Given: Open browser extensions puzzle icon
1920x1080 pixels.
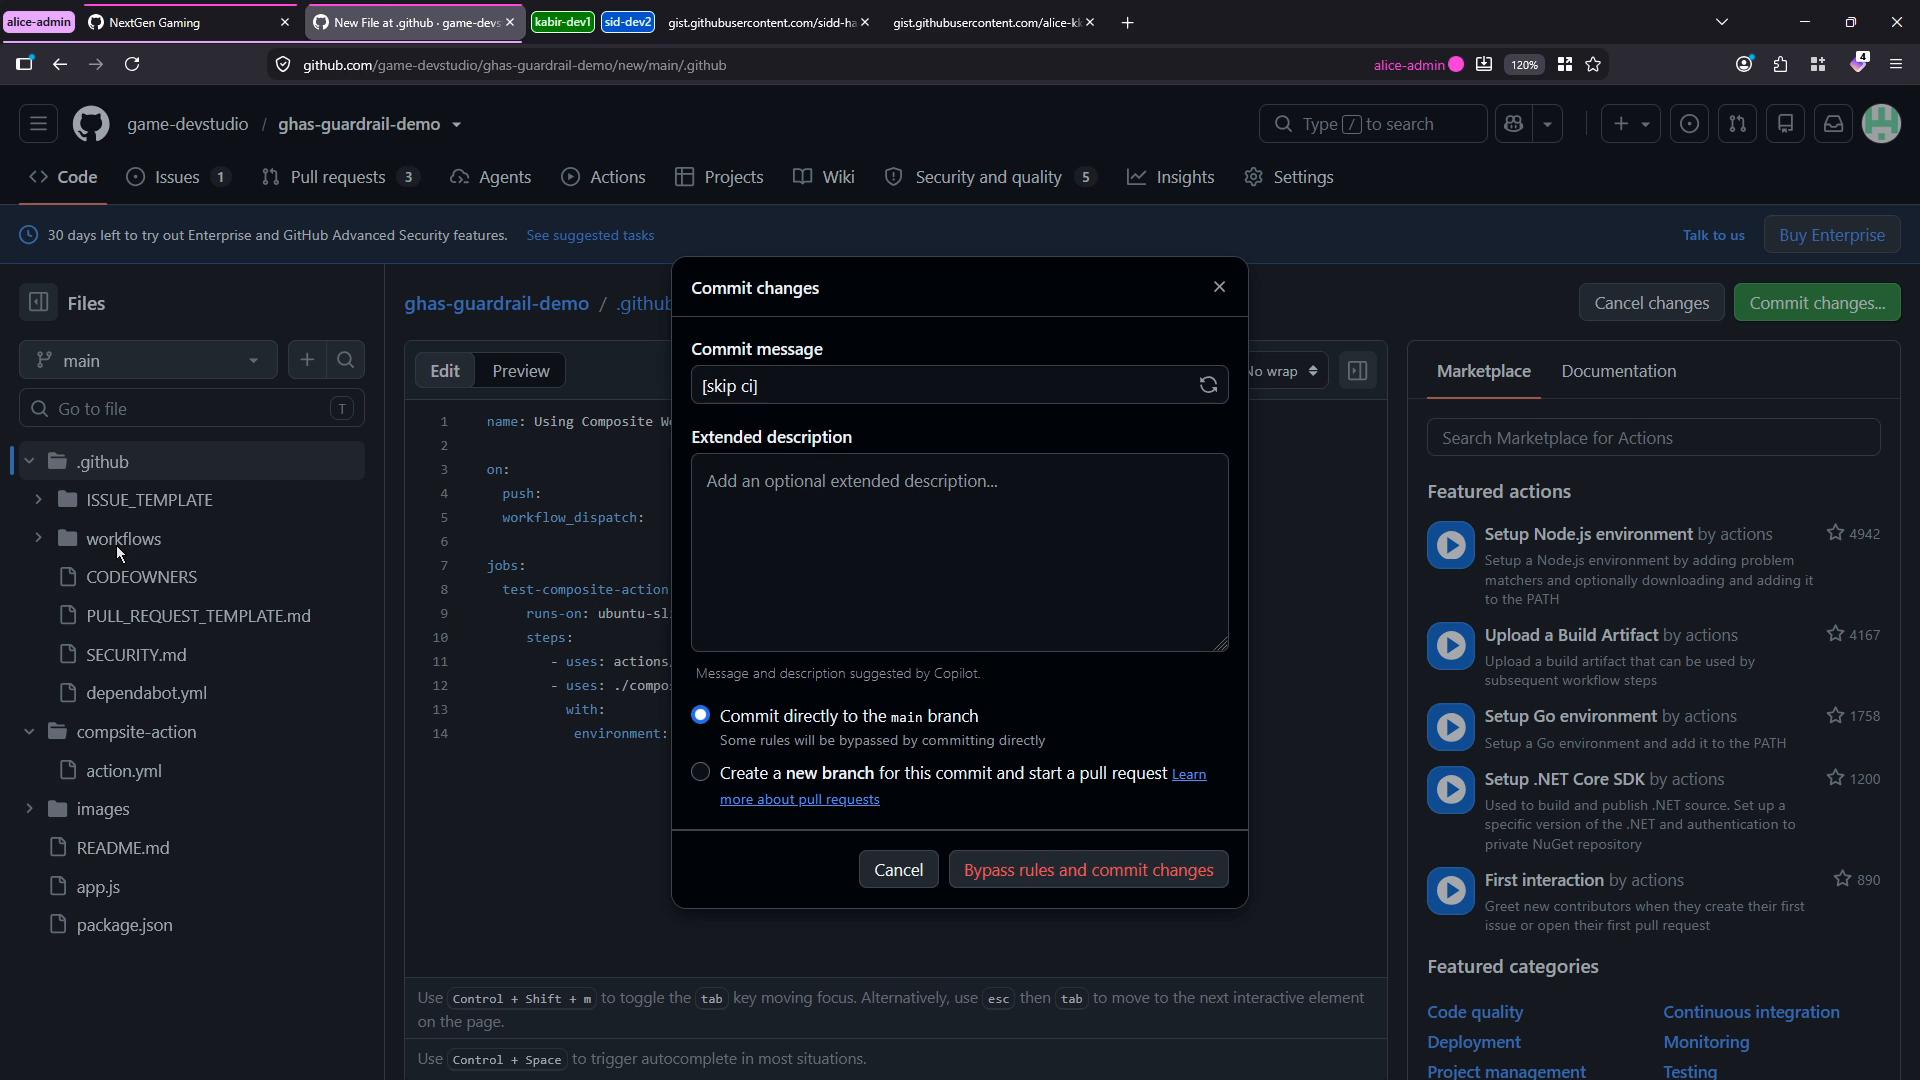Looking at the screenshot, I should tap(1780, 65).
